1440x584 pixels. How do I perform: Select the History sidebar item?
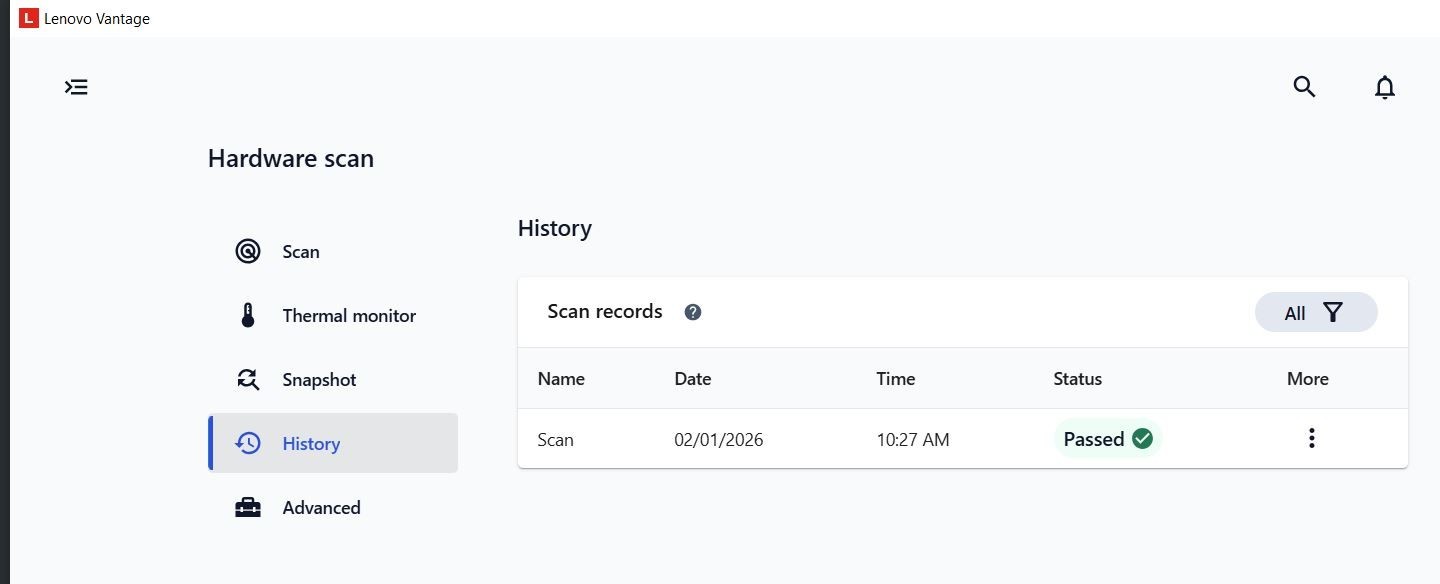[x=333, y=443]
